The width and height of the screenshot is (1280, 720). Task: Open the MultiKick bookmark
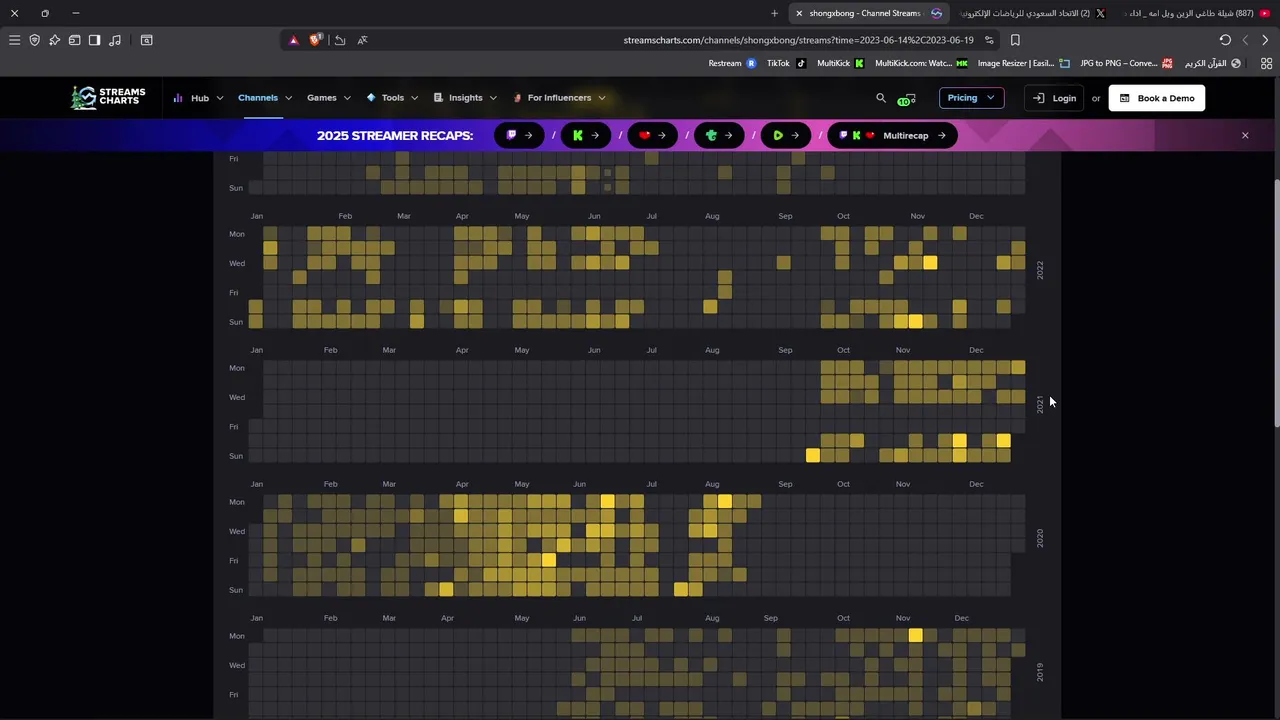pos(840,63)
